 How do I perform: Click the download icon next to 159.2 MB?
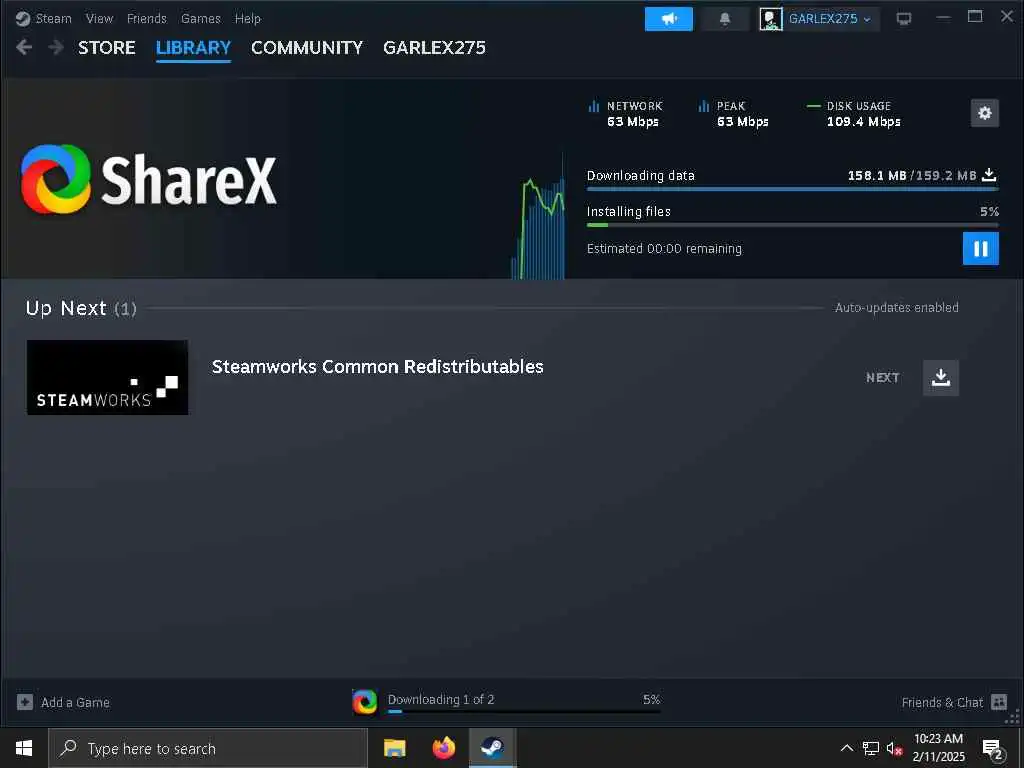pos(989,175)
